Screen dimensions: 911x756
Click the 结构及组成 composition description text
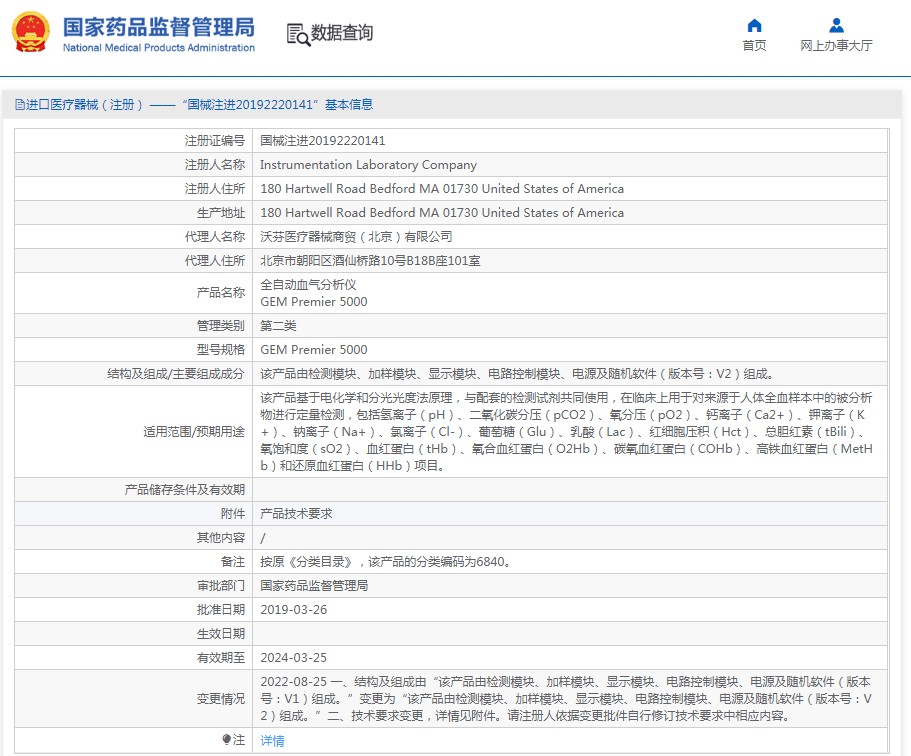[517, 374]
